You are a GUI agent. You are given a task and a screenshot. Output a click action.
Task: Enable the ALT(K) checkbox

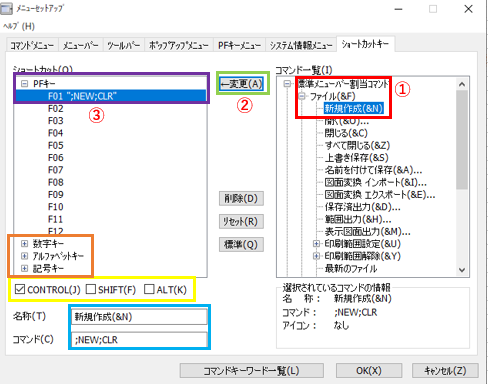pyautogui.click(x=149, y=289)
